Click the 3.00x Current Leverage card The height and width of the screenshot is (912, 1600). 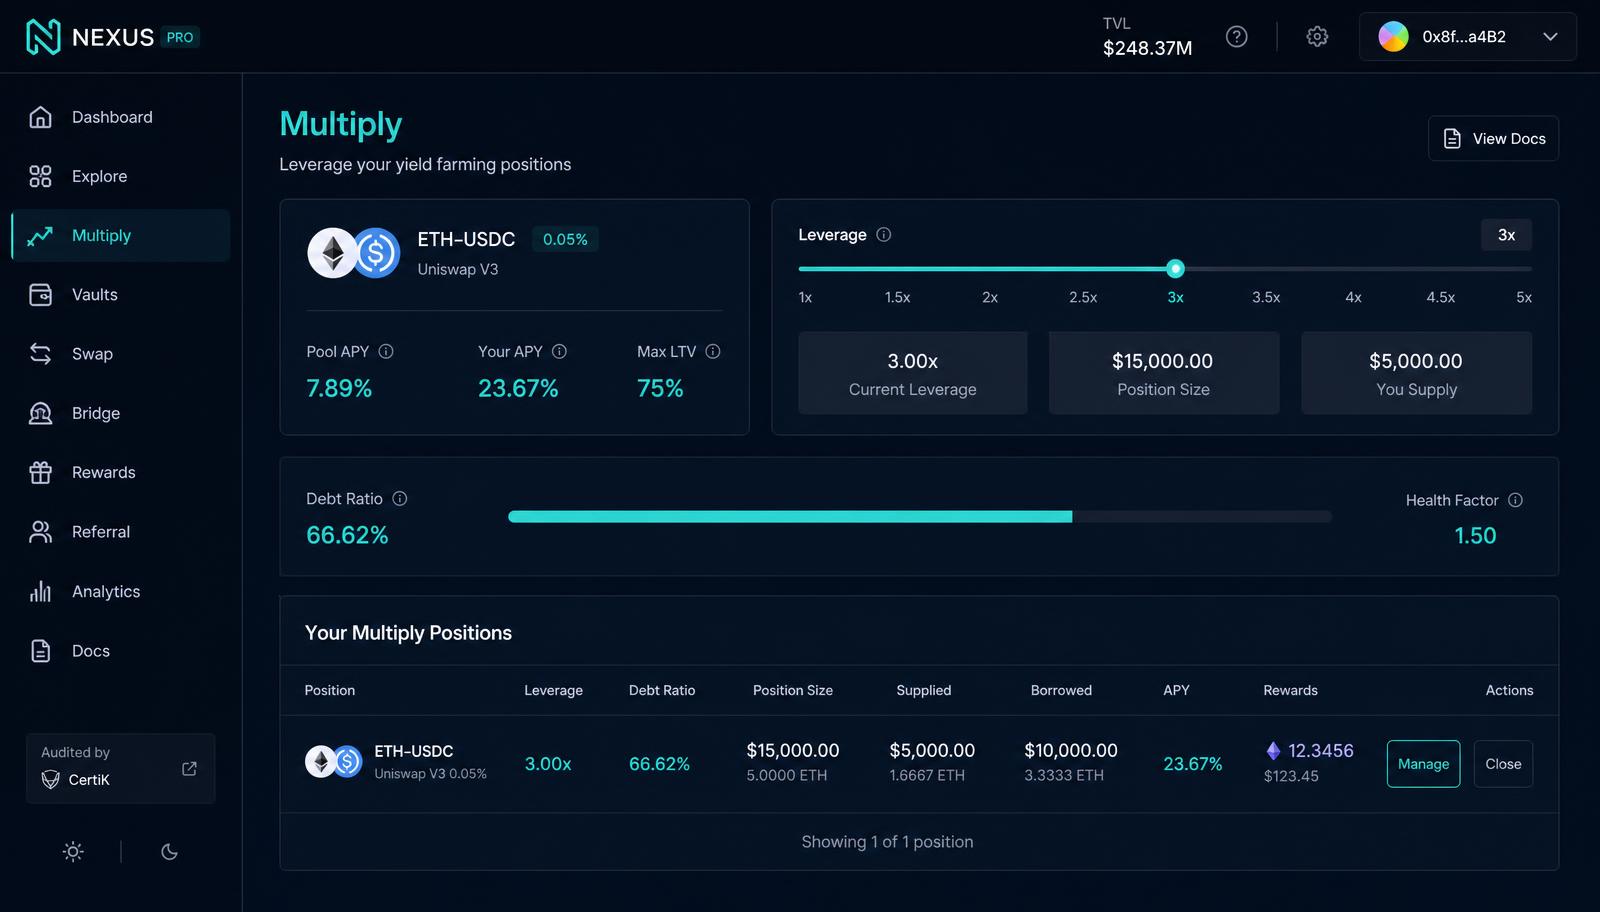click(913, 373)
